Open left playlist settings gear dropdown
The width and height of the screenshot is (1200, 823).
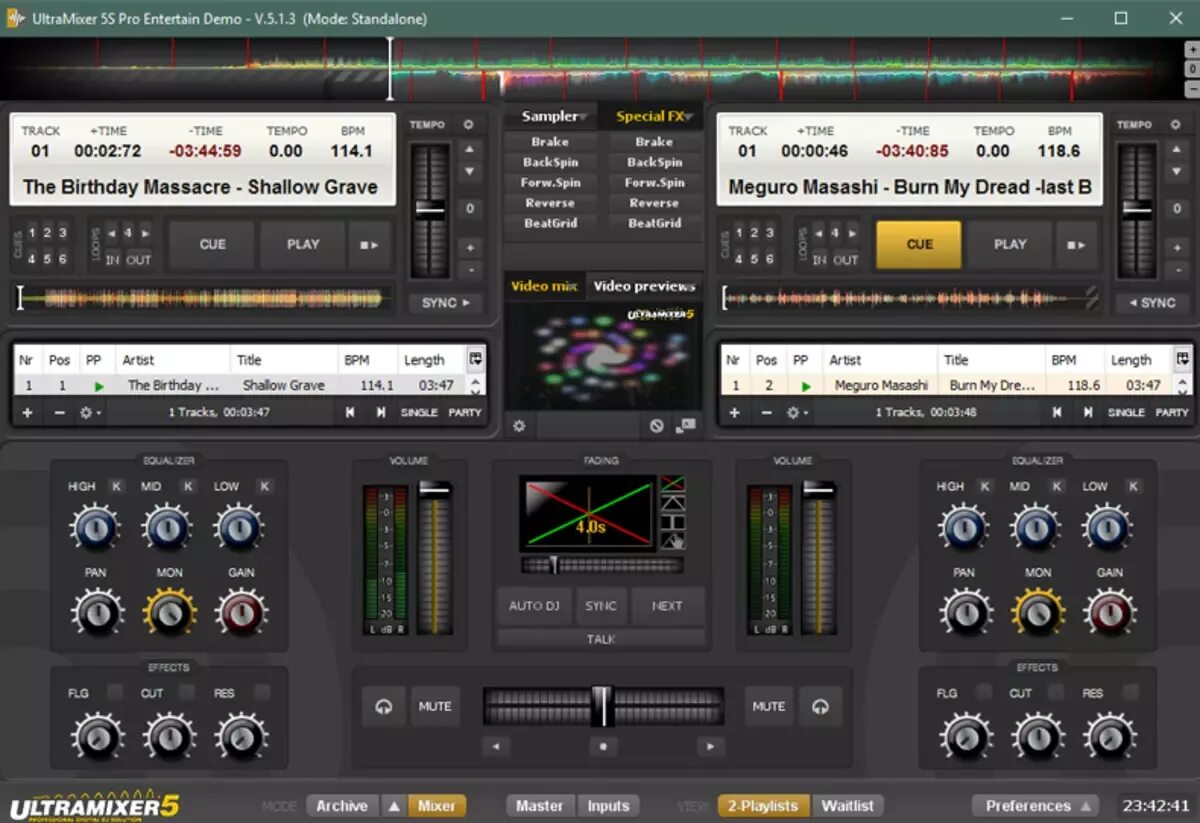(91, 412)
